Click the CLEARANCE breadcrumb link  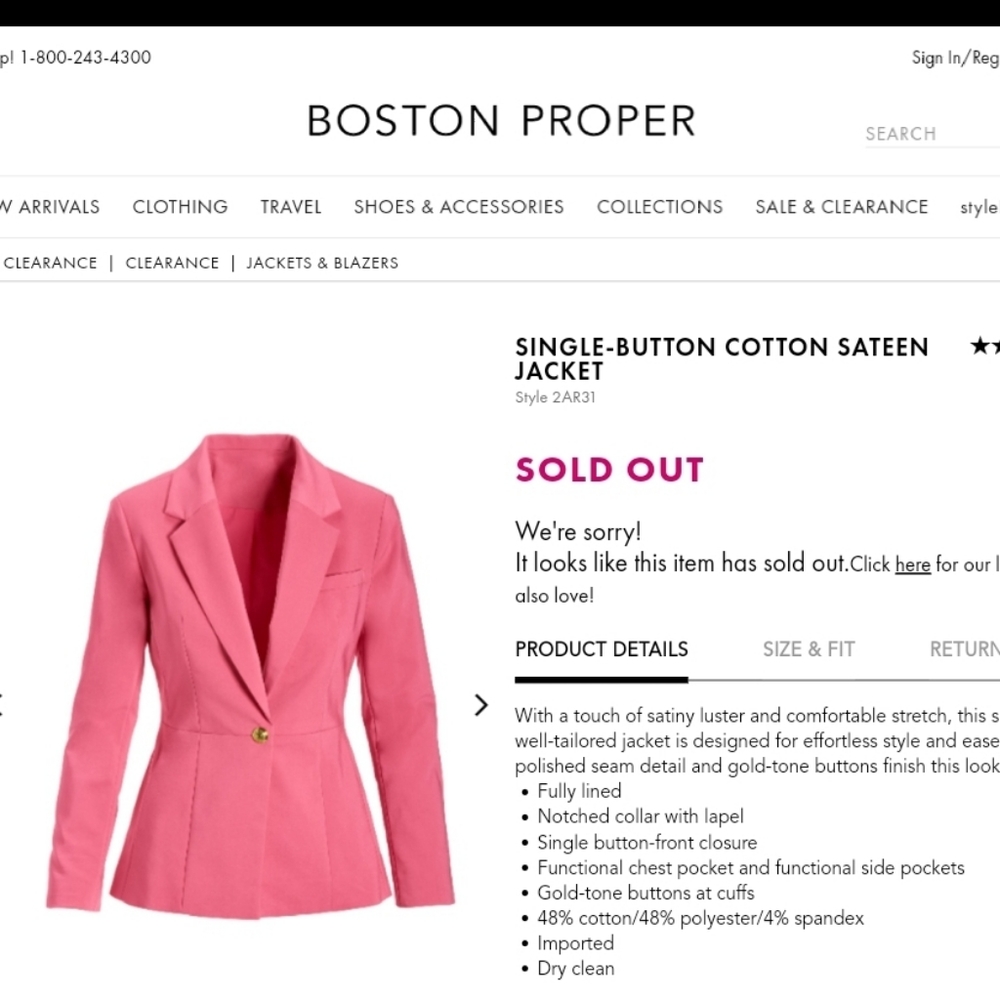[x=172, y=262]
